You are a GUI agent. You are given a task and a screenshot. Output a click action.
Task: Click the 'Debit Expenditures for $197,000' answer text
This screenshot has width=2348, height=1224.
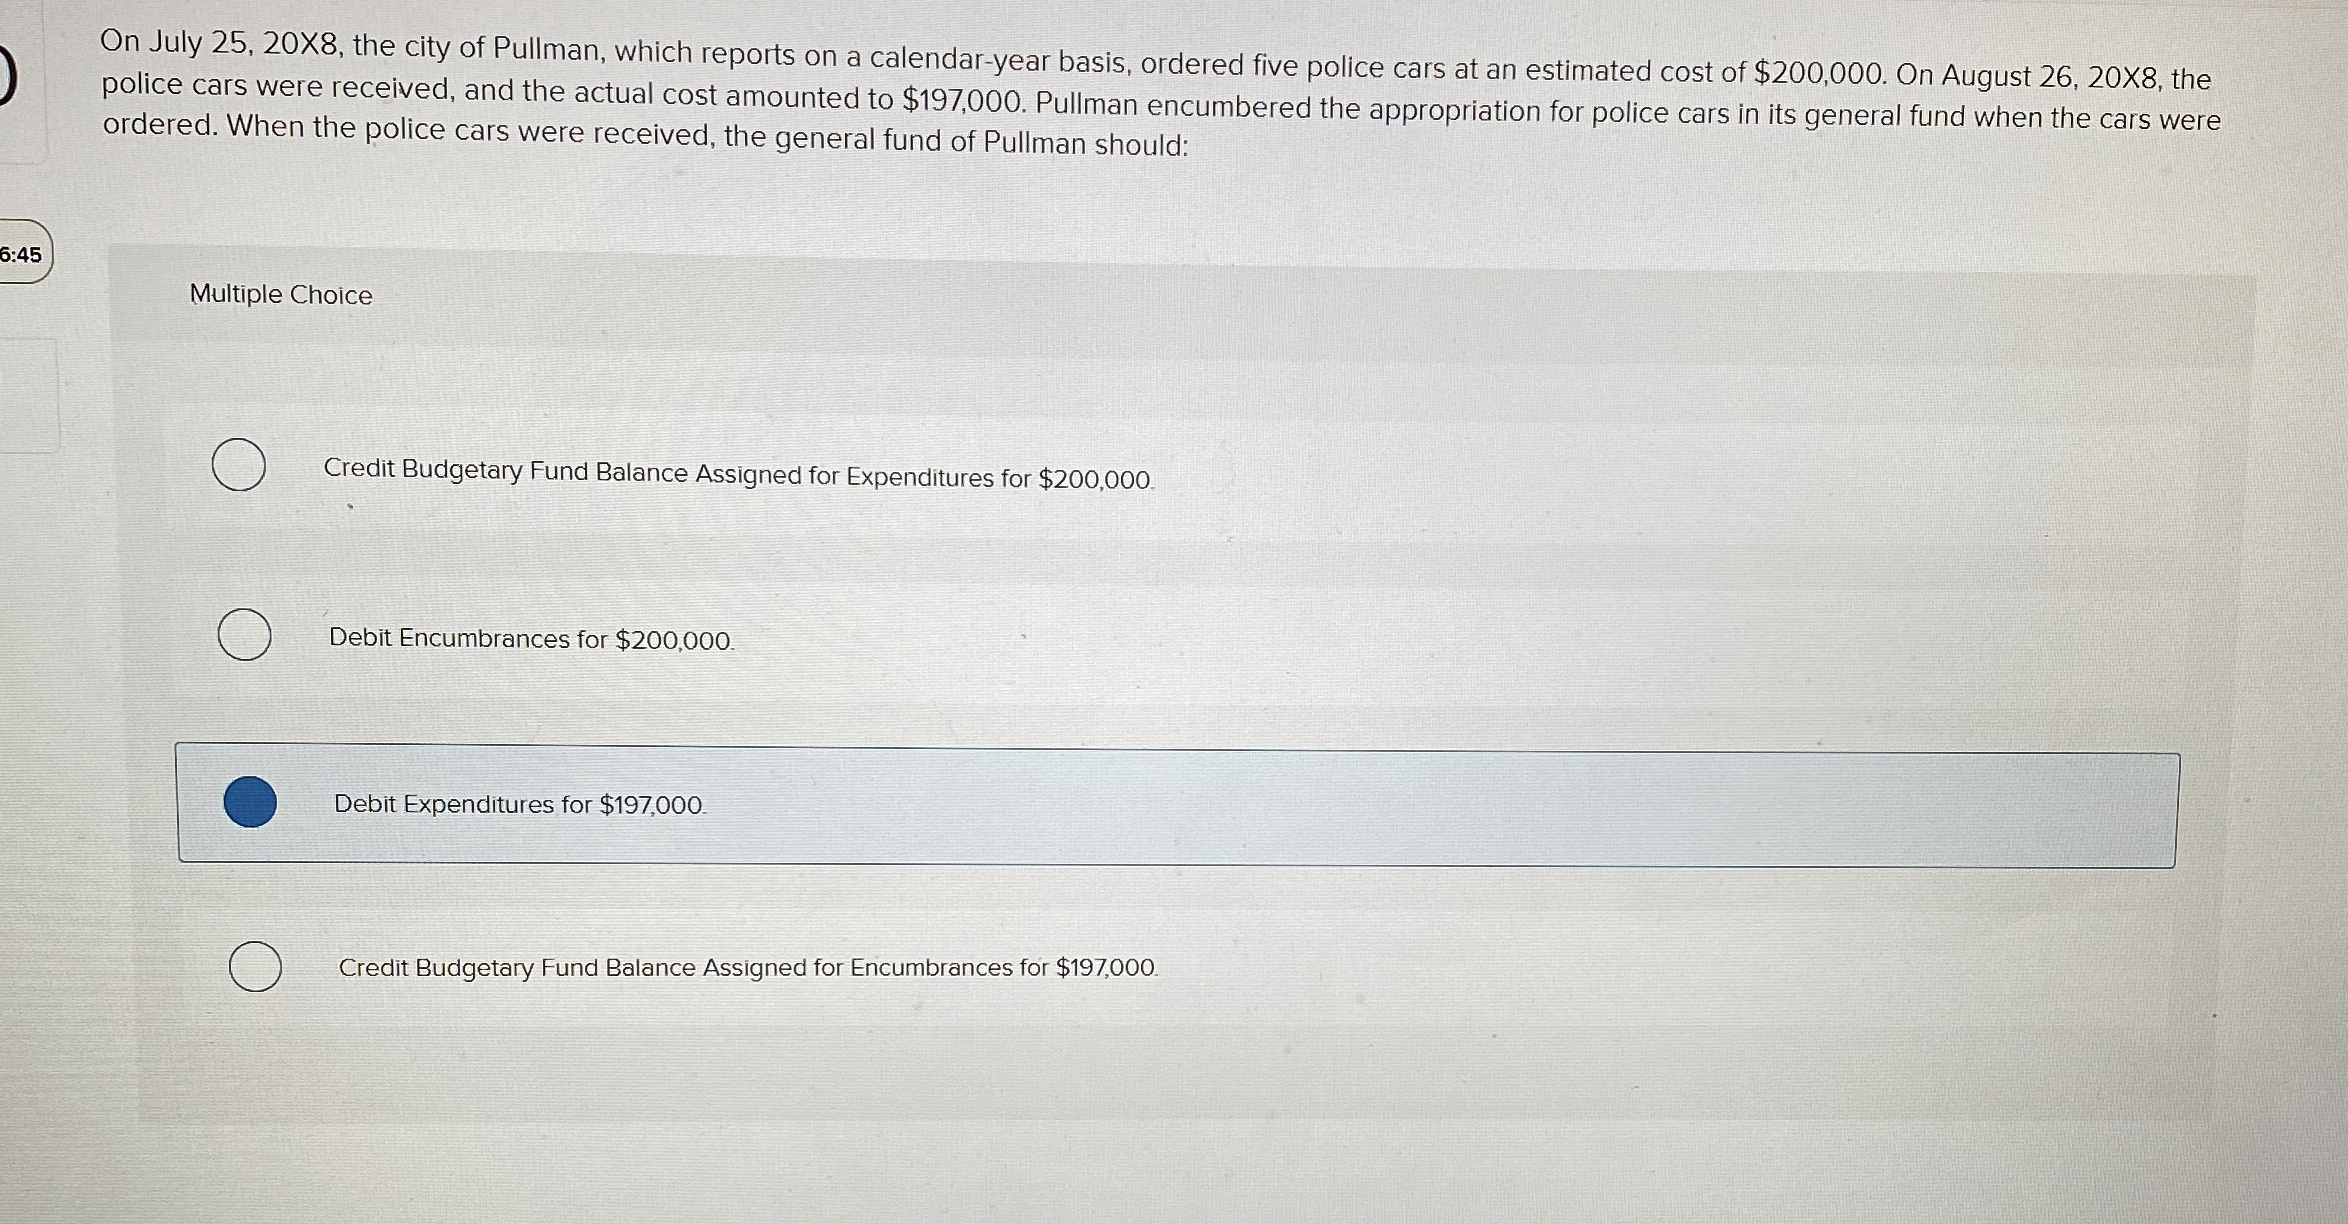[519, 804]
